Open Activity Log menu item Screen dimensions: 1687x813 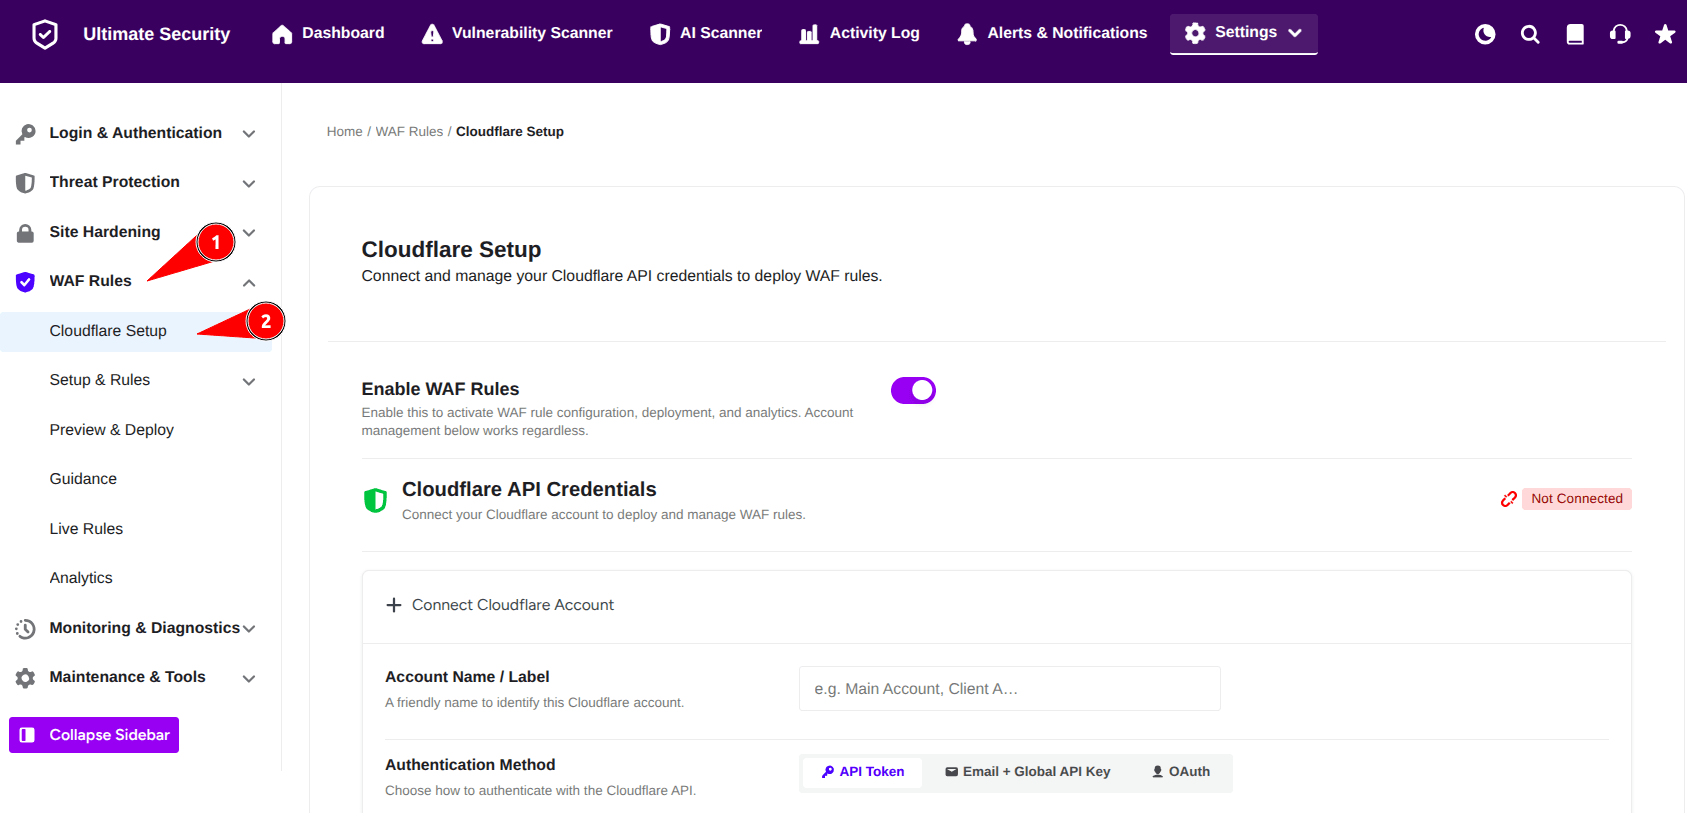click(860, 33)
